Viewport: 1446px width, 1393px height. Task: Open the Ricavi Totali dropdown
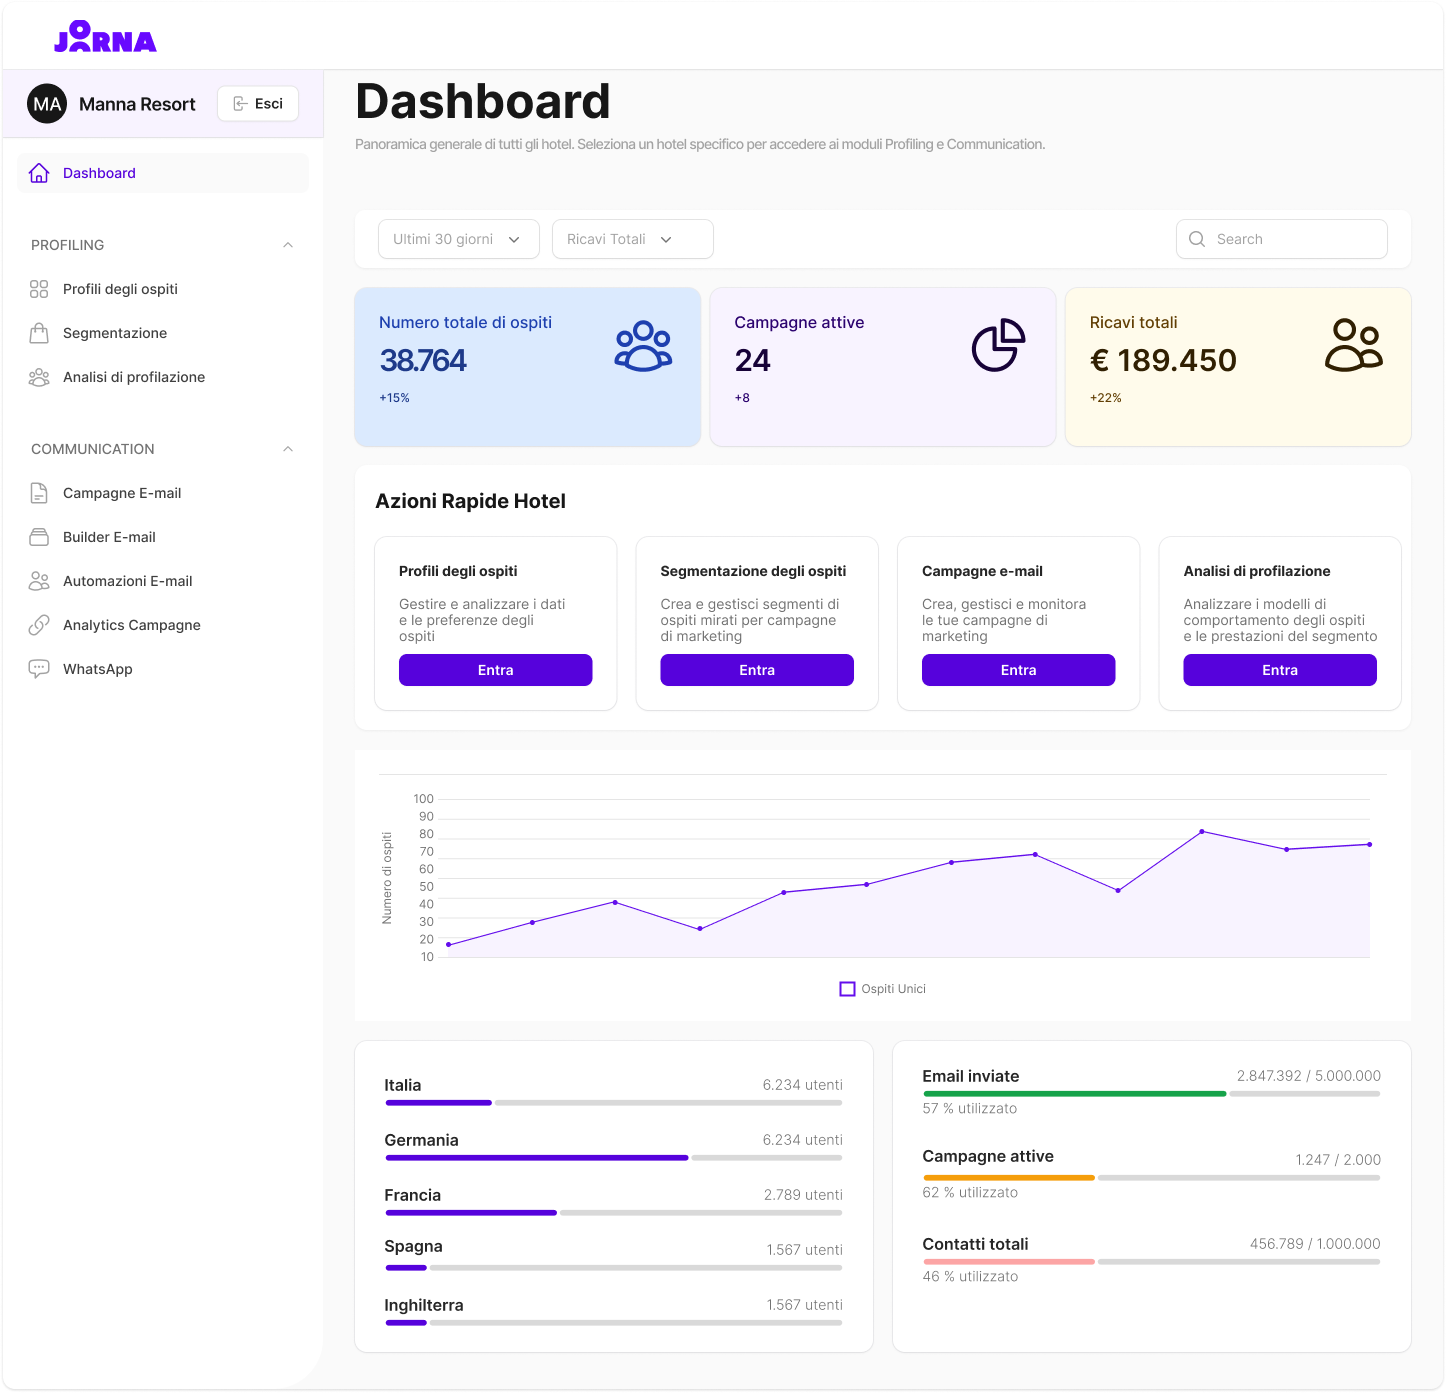[632, 238]
